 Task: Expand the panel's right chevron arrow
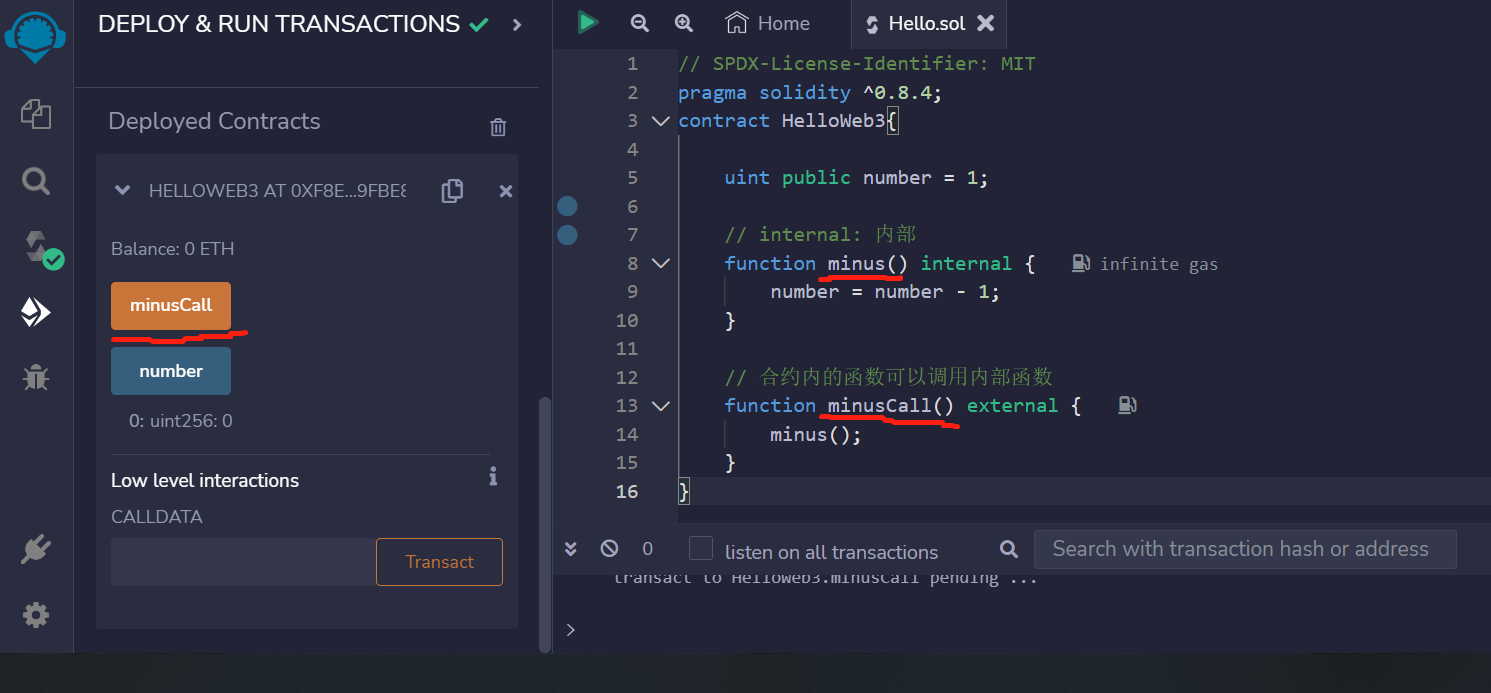tap(517, 25)
